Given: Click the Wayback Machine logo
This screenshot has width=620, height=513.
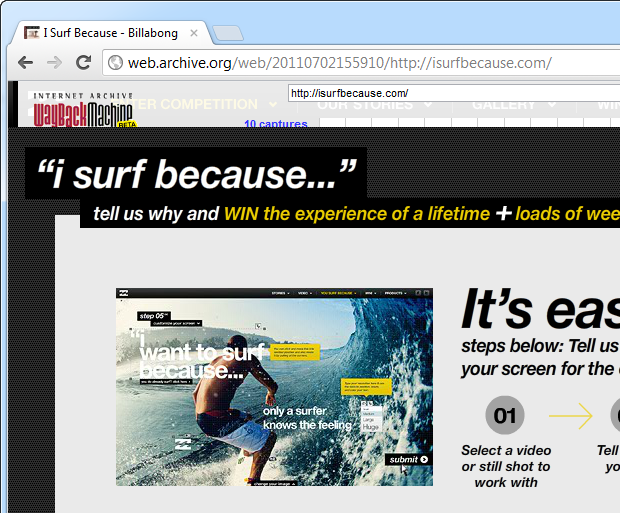Looking at the screenshot, I should click(83, 110).
